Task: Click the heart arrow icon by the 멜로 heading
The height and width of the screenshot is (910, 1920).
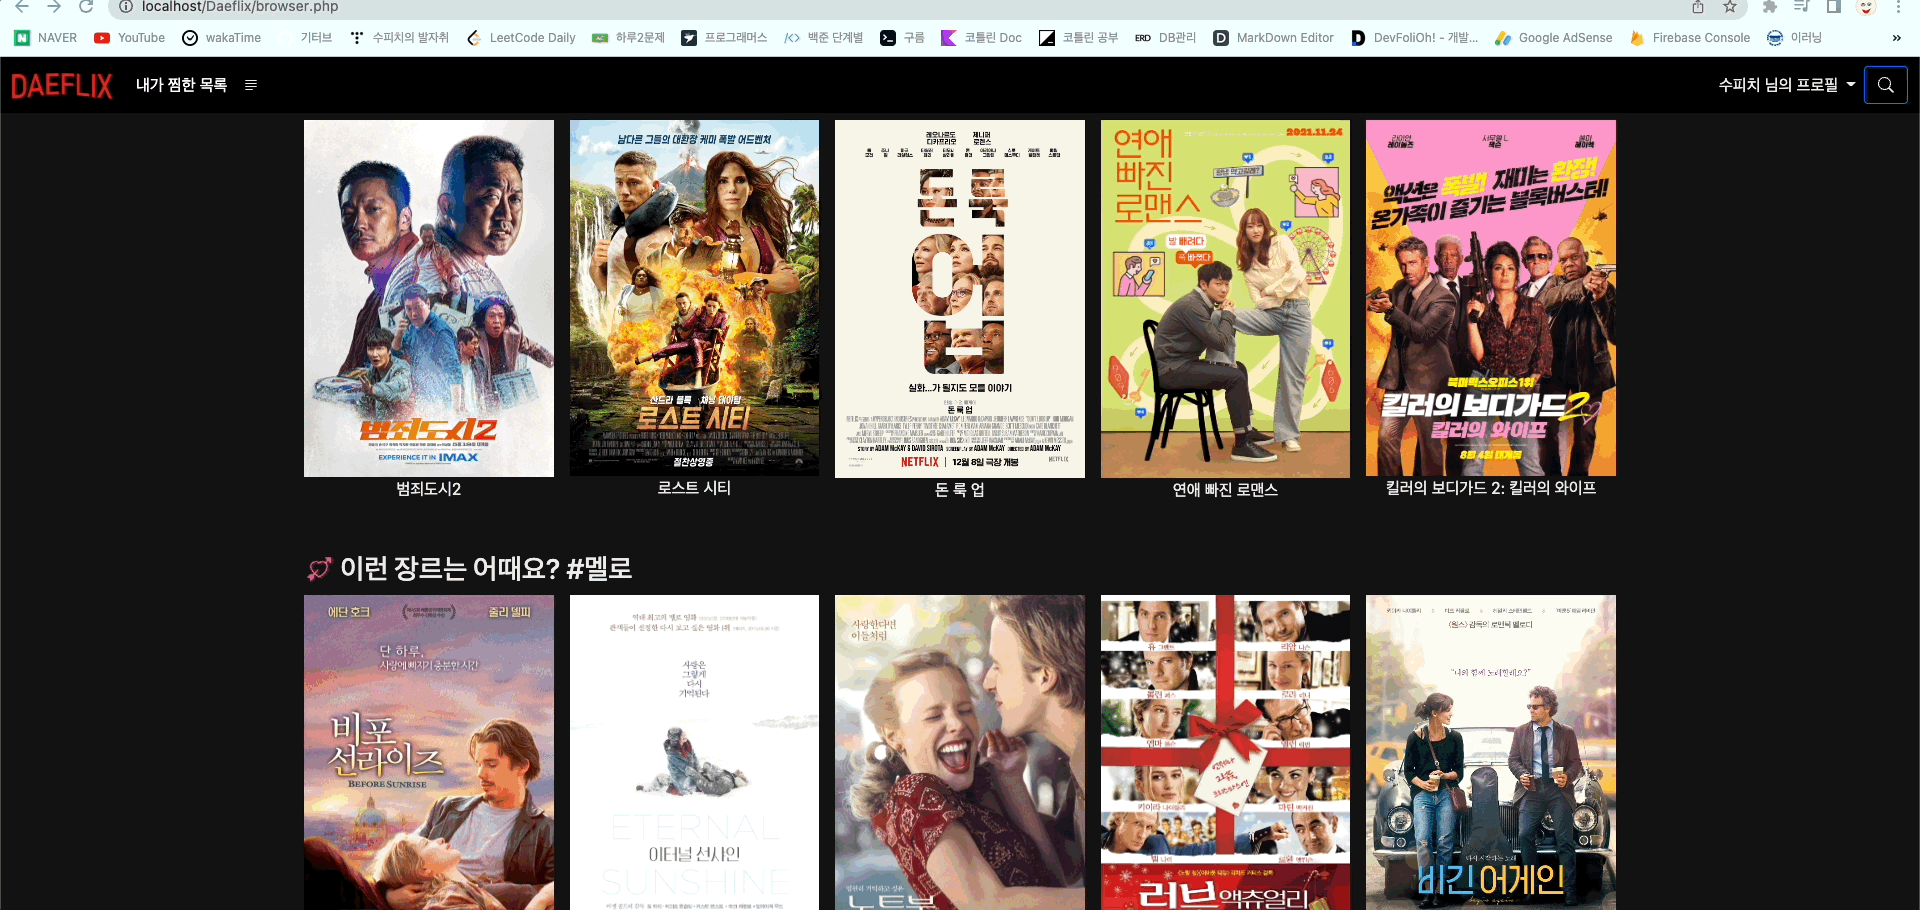Action: tap(319, 569)
